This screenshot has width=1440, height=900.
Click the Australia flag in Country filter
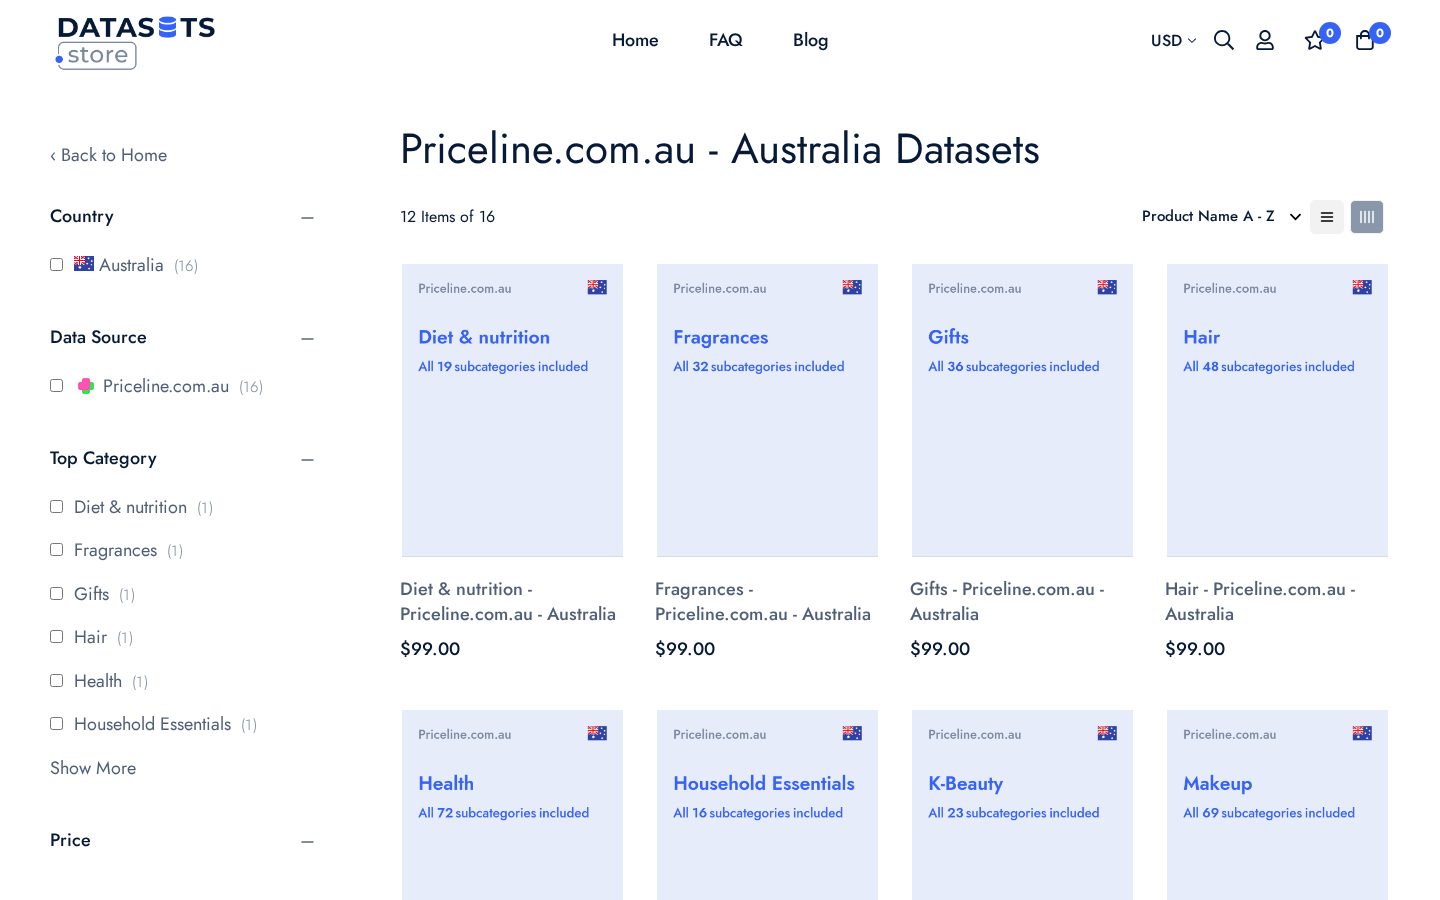click(x=84, y=264)
